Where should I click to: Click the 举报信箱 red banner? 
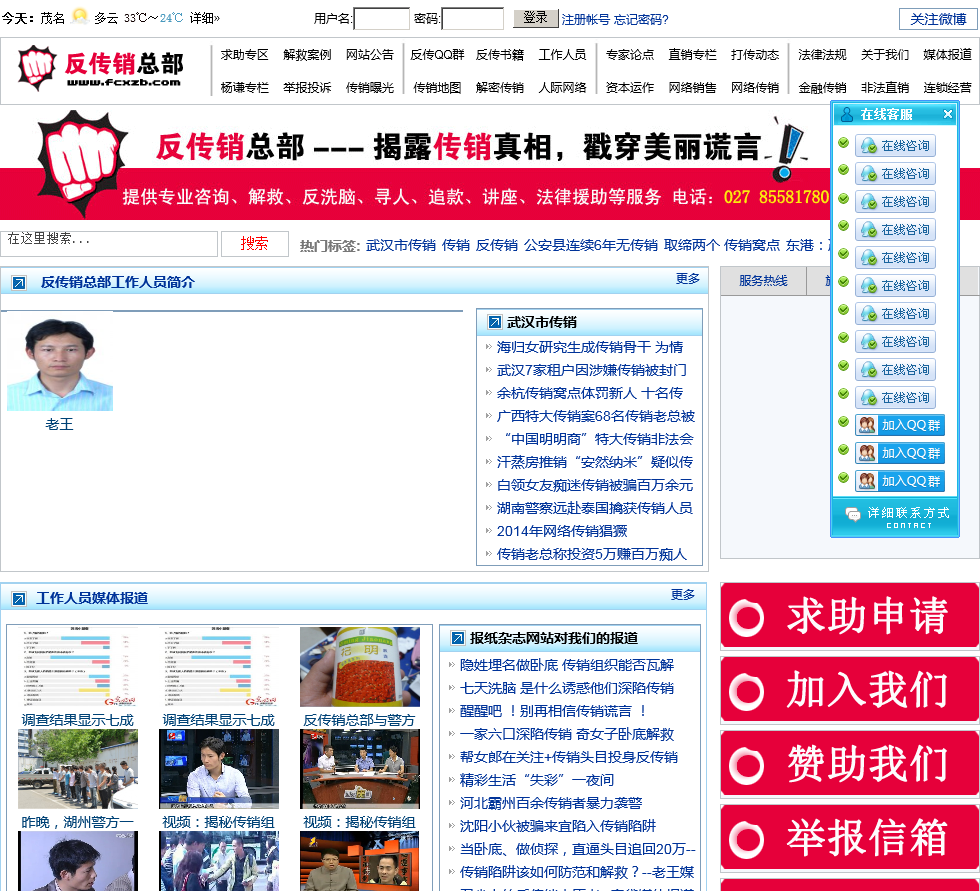pyautogui.click(x=849, y=837)
